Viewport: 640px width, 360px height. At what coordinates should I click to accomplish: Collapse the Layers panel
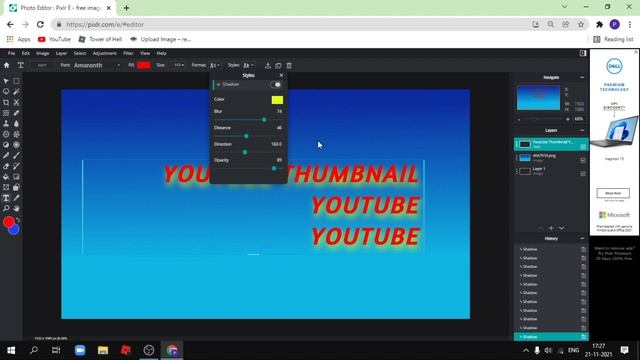click(582, 131)
